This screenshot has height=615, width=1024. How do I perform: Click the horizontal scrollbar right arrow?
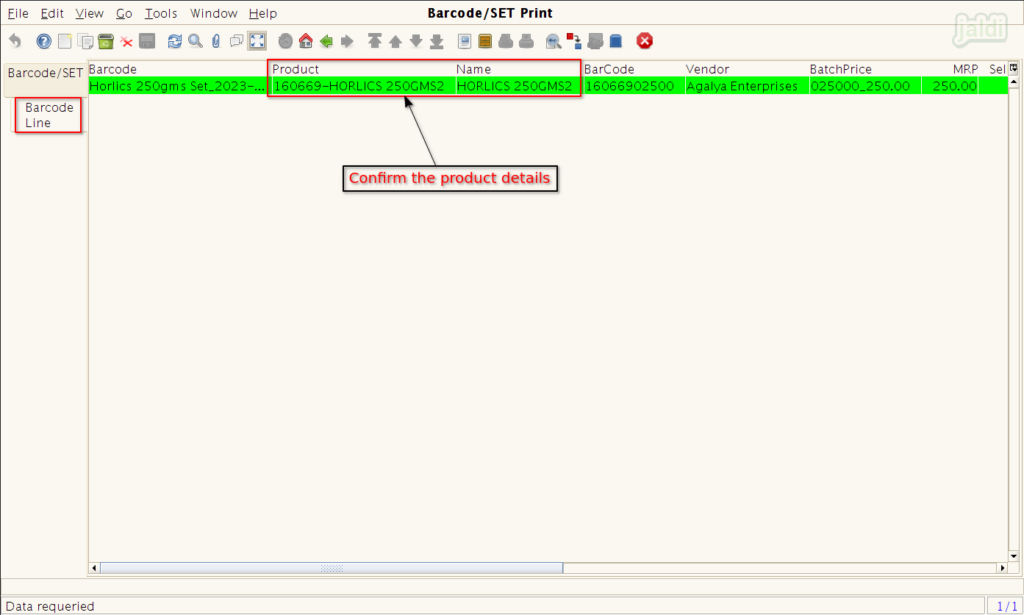point(1002,569)
